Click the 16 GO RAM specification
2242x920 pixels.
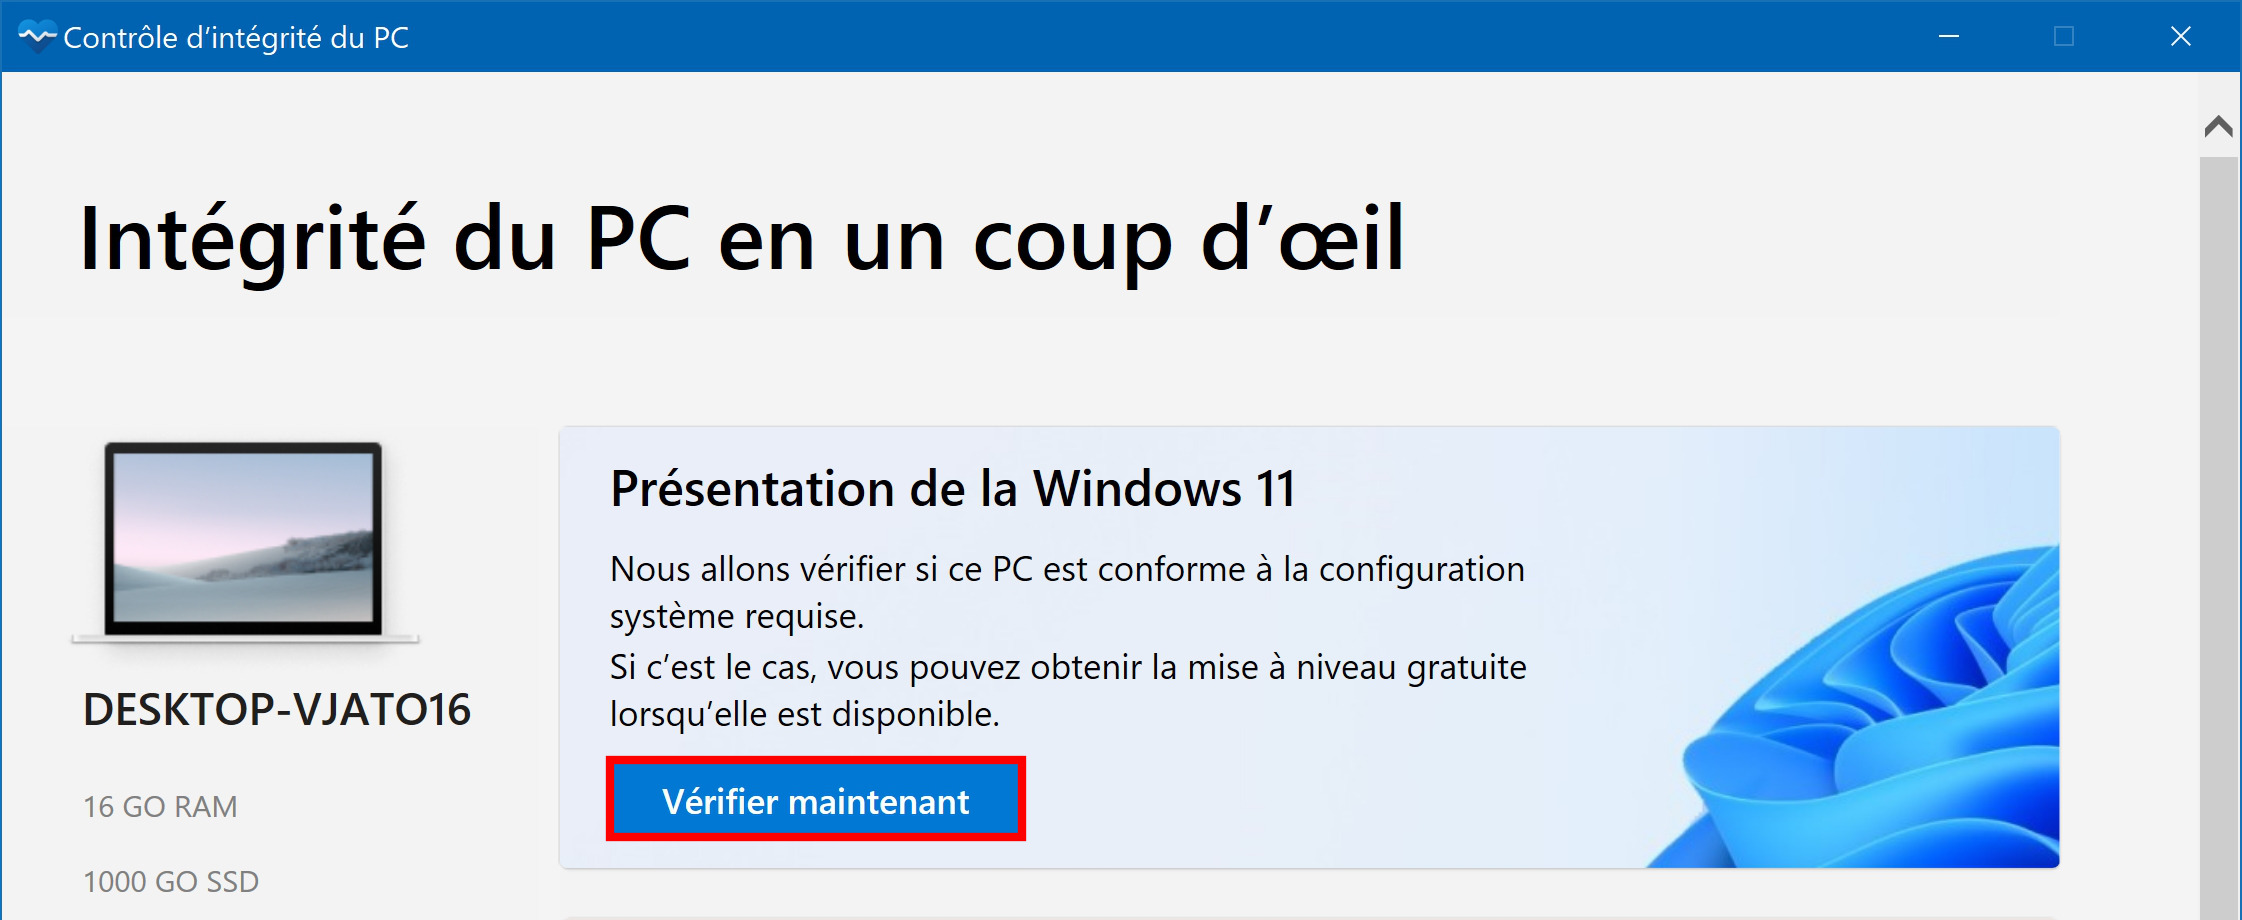click(160, 806)
